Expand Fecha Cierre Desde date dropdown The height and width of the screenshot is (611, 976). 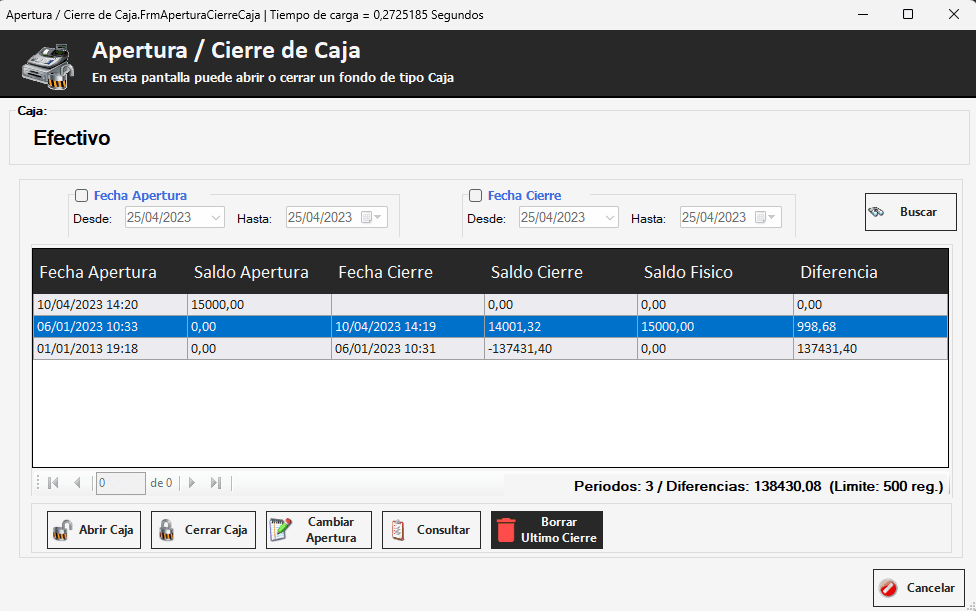click(609, 218)
